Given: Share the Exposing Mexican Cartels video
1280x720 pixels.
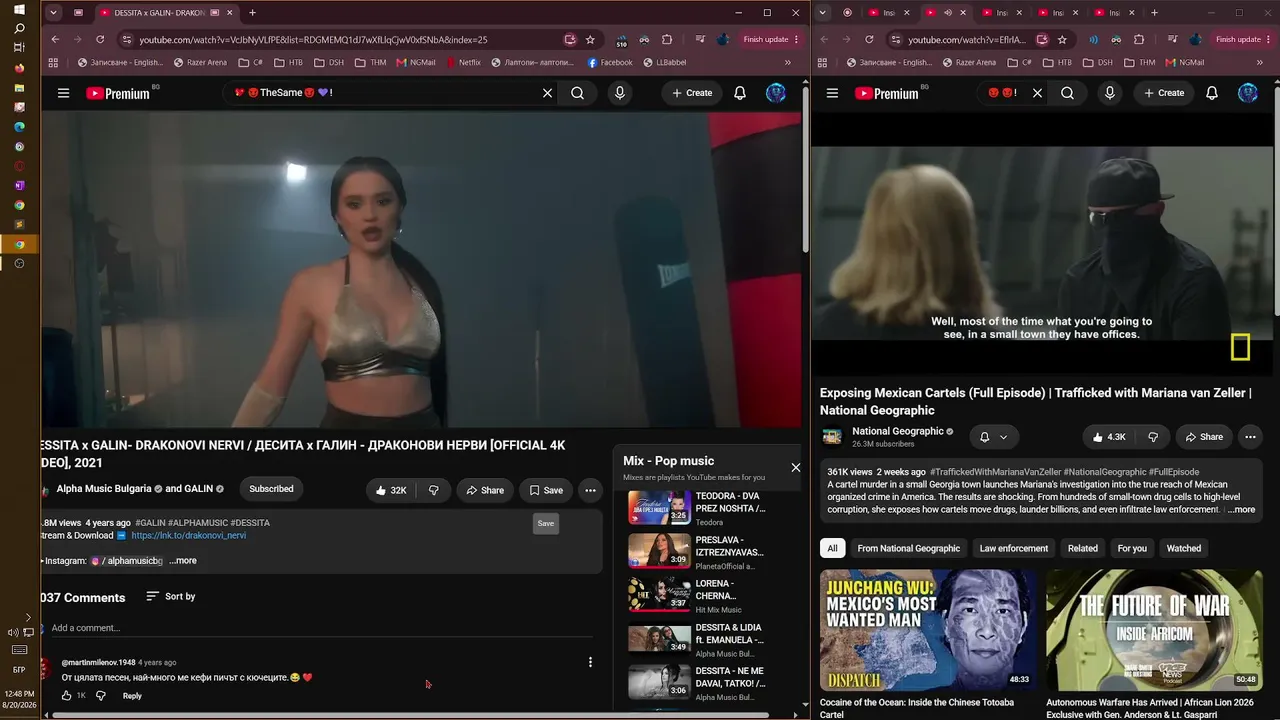Looking at the screenshot, I should (x=1204, y=437).
